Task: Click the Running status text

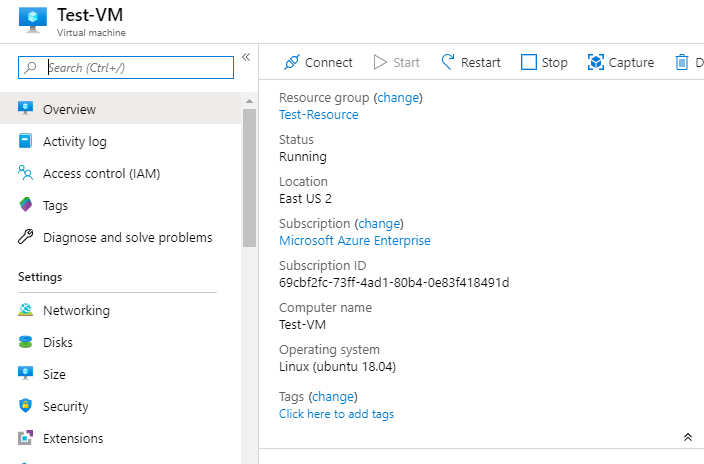Action: click(x=303, y=157)
